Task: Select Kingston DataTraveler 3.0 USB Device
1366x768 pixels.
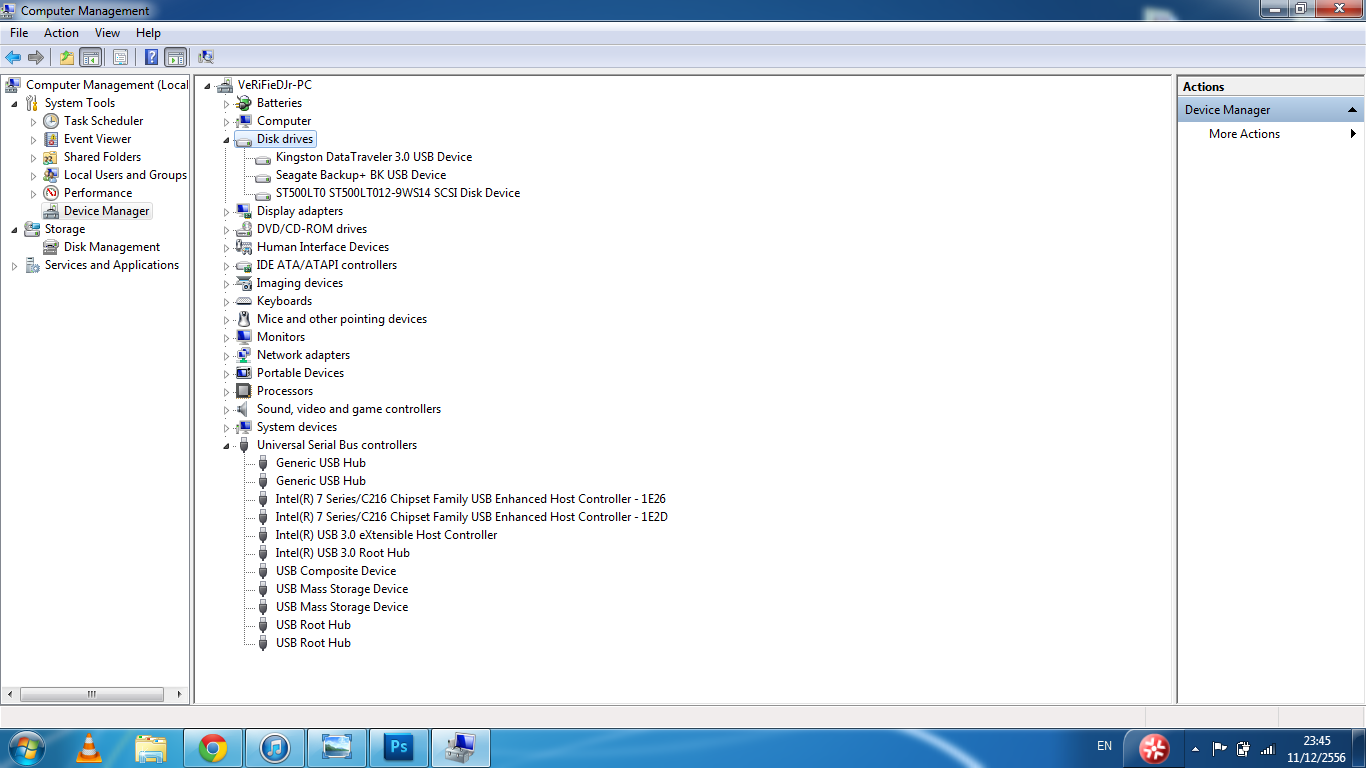Action: click(374, 157)
